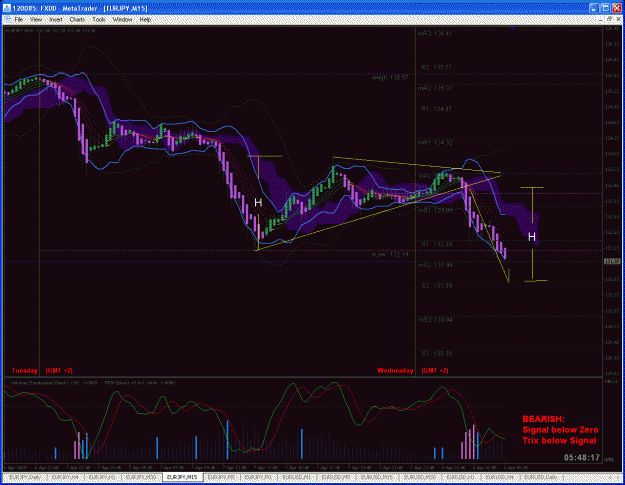Click the R2 135.77 pivot level label
Image resolution: width=625 pixels, height=485 pixels.
point(436,67)
